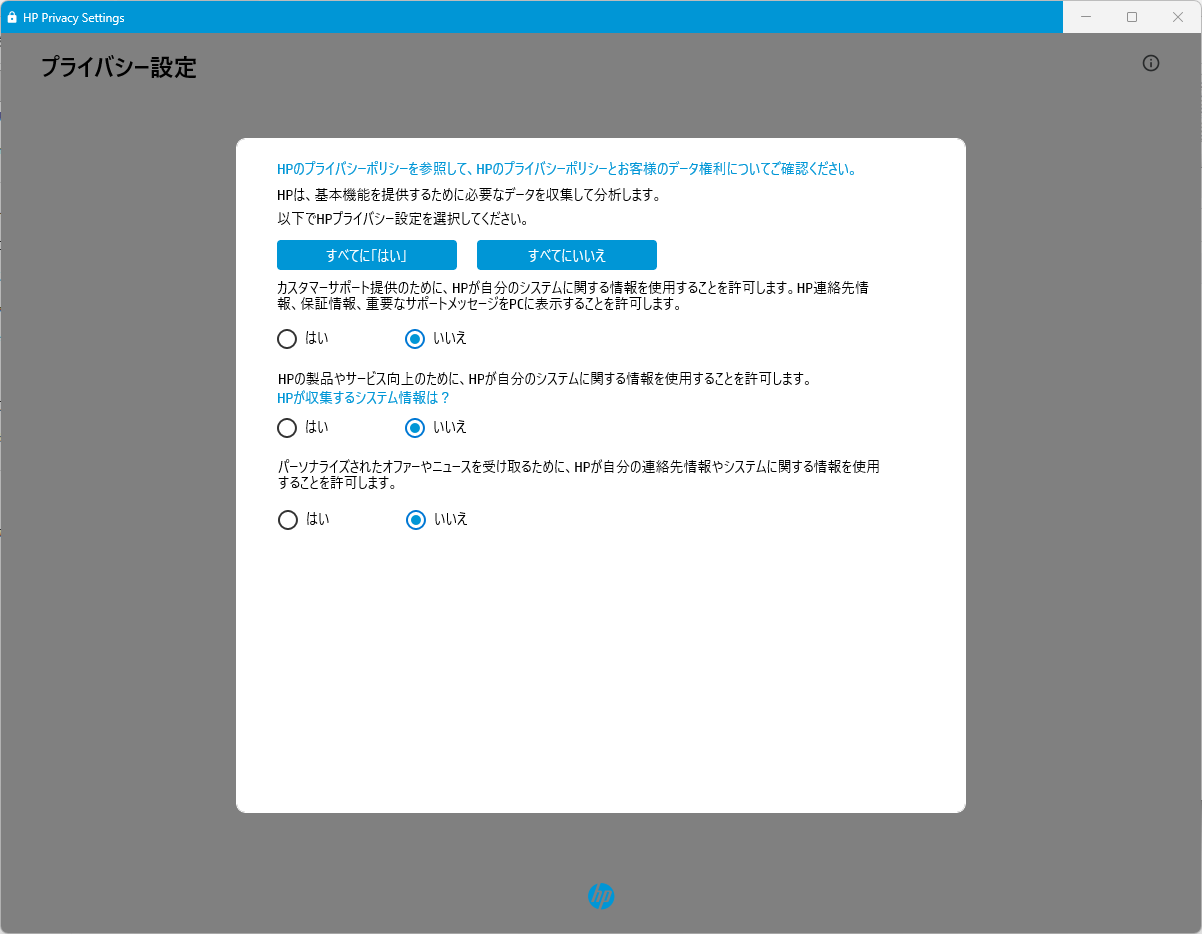
Task: Choose いいえ for product and service improvement
Action: [x=415, y=428]
